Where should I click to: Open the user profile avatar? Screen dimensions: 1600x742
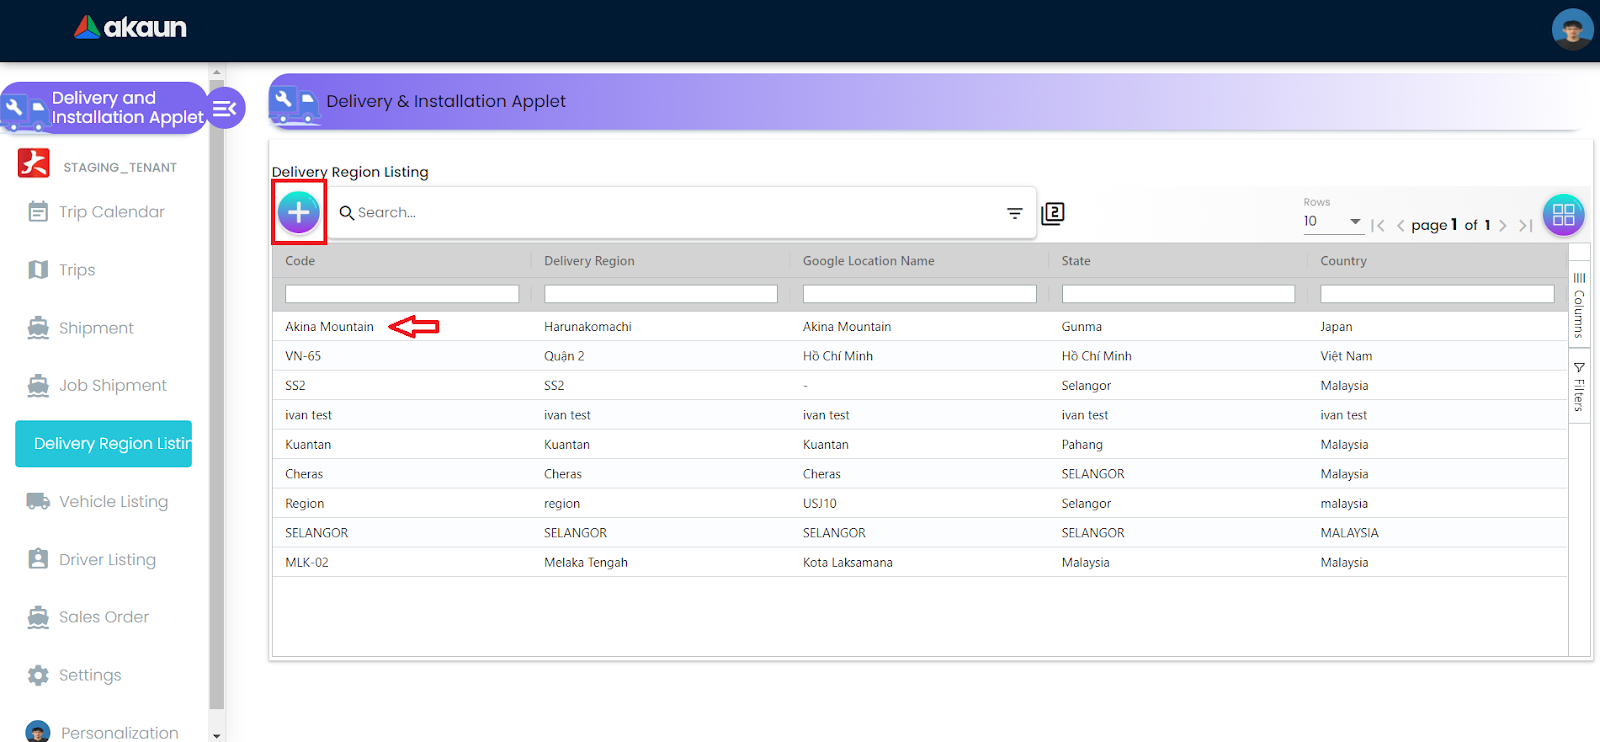point(1572,30)
